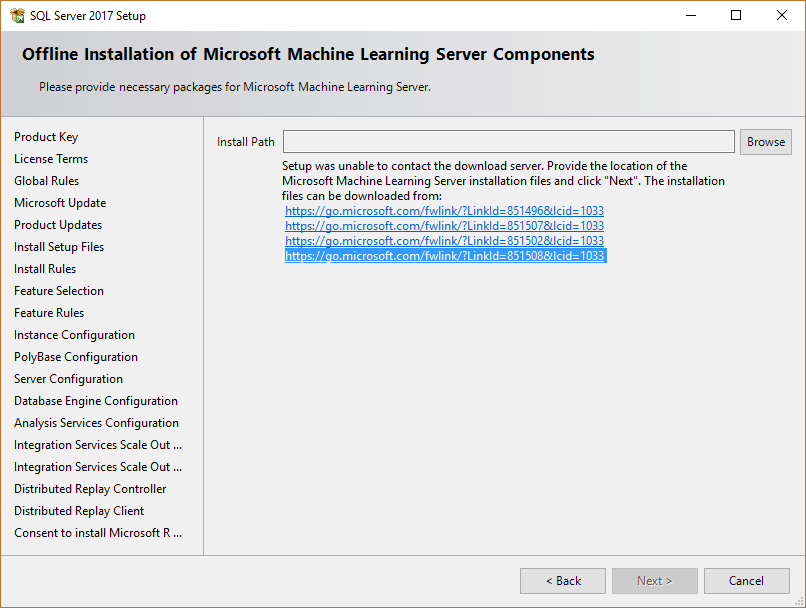Close the SQL Server 2017 Setup window
Screen dimensions: 806x608
click(782, 15)
